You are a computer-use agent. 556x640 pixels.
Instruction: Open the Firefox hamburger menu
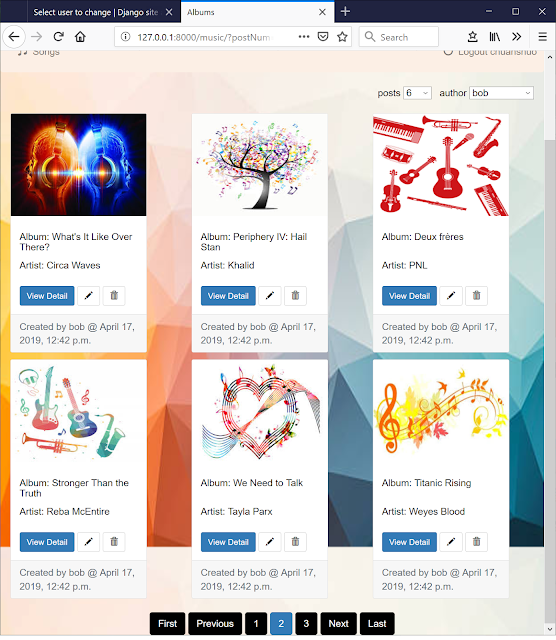click(542, 37)
